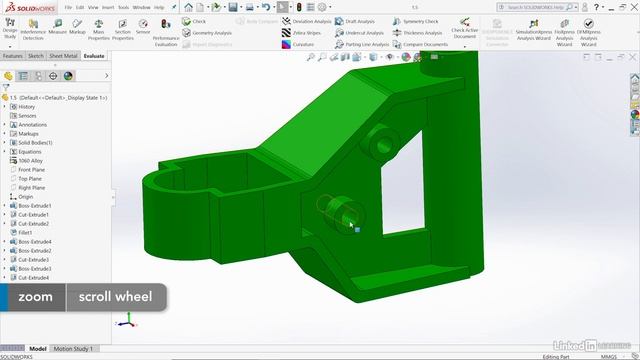Viewport: 640px width, 360px height.
Task: Expand the History tree node
Action: coord(4,107)
